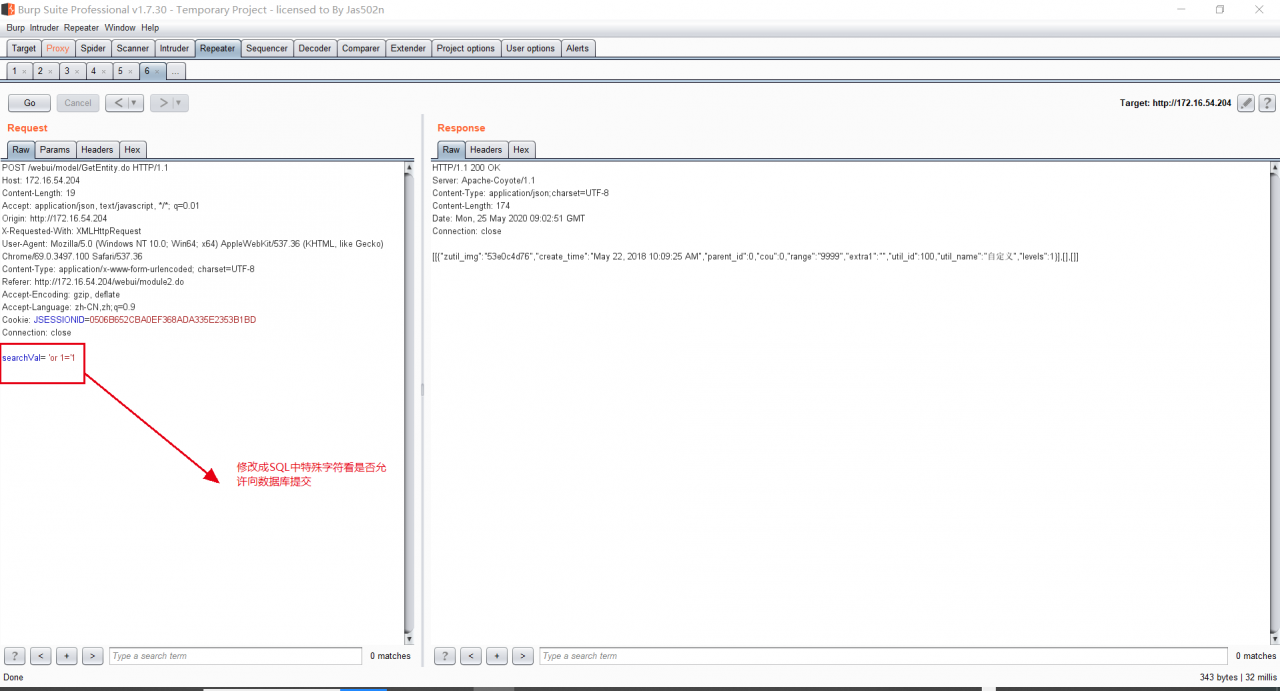The width and height of the screenshot is (1280, 691).
Task: Go to previous match in request search
Action: tap(41, 656)
